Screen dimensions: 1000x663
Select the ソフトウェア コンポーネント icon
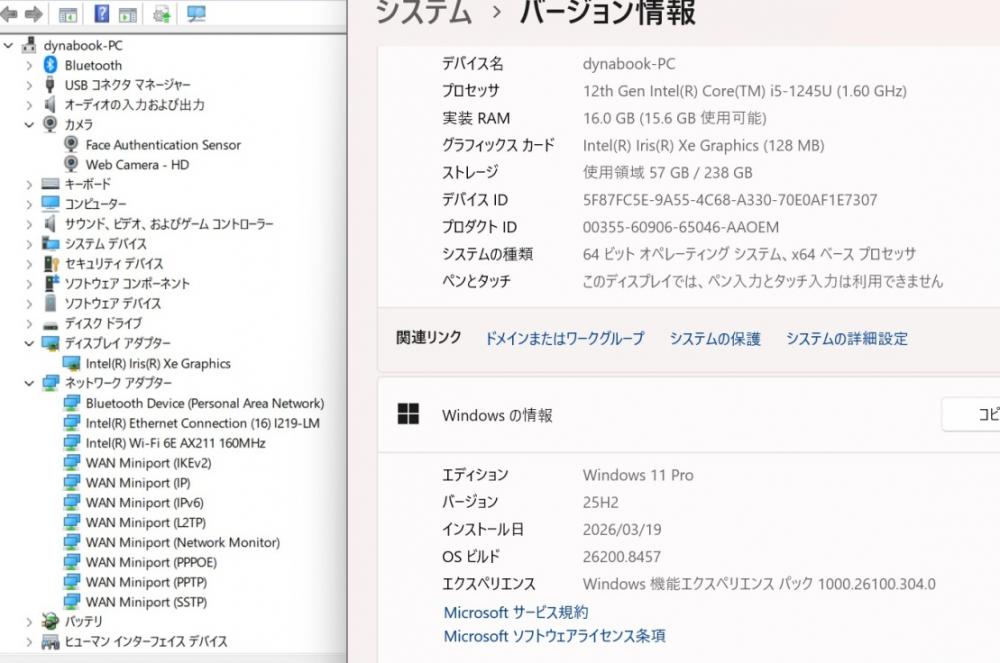(51, 283)
